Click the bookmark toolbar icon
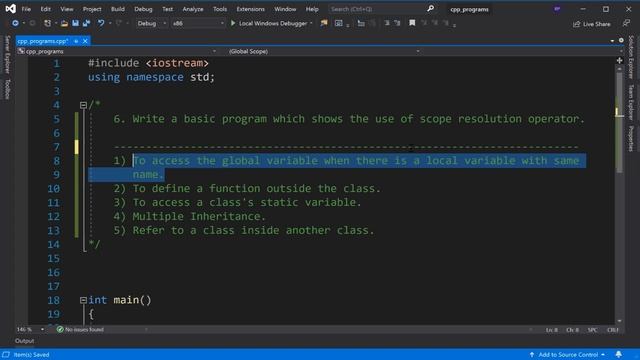This screenshot has height=360, width=640. click(412, 23)
